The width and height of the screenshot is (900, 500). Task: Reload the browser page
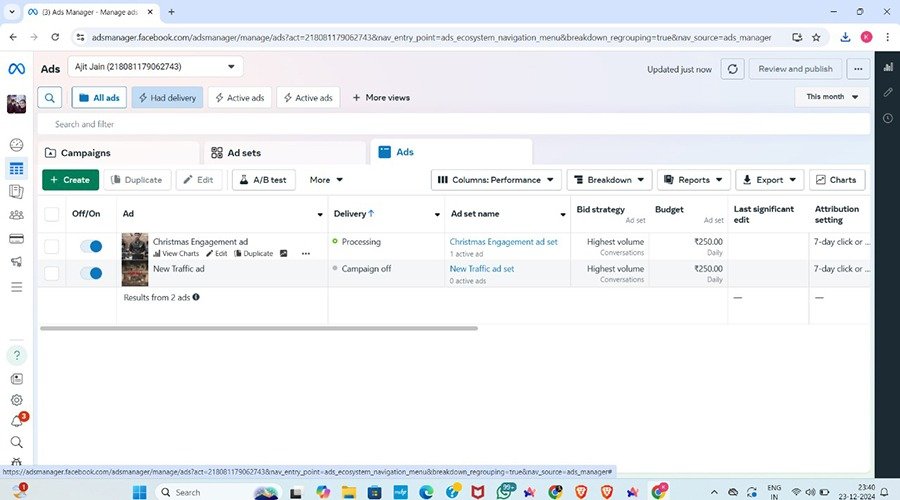tap(55, 37)
